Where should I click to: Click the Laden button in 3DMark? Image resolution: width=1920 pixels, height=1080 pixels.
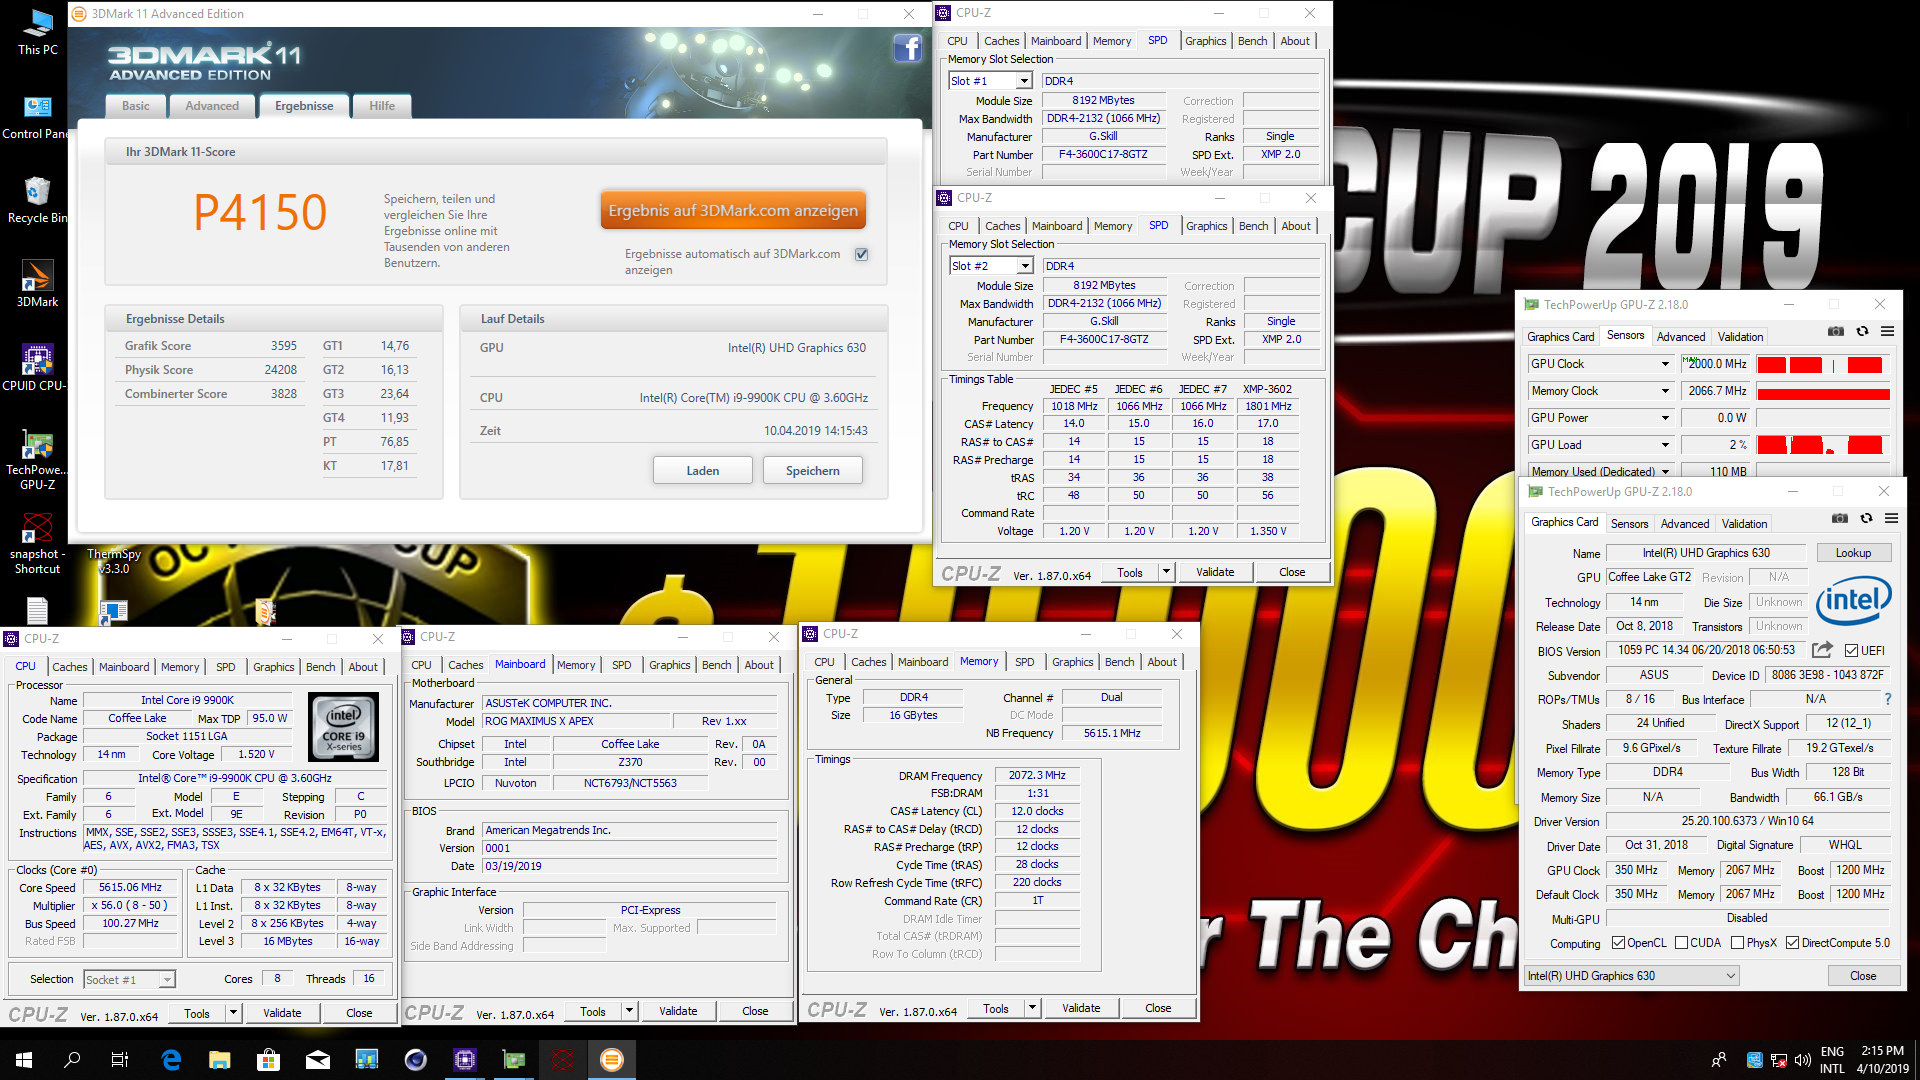click(x=703, y=471)
